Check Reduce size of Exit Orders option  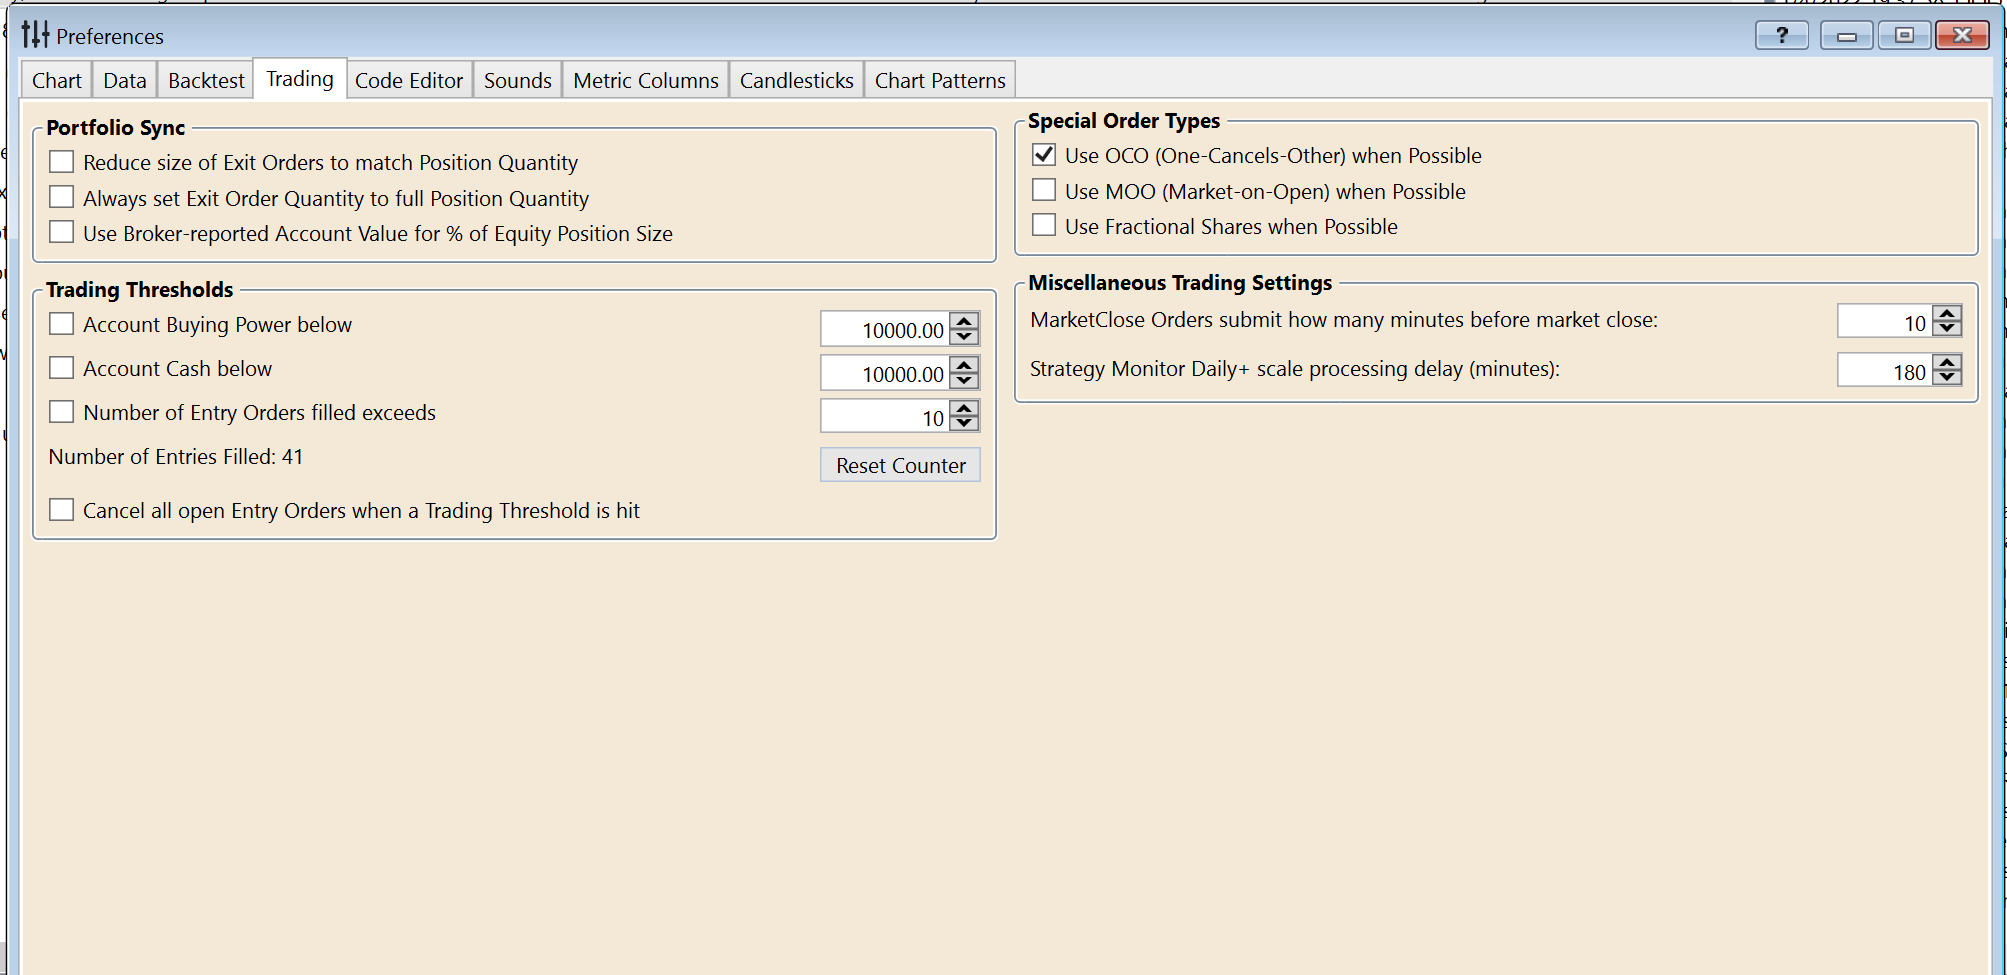pos(62,162)
